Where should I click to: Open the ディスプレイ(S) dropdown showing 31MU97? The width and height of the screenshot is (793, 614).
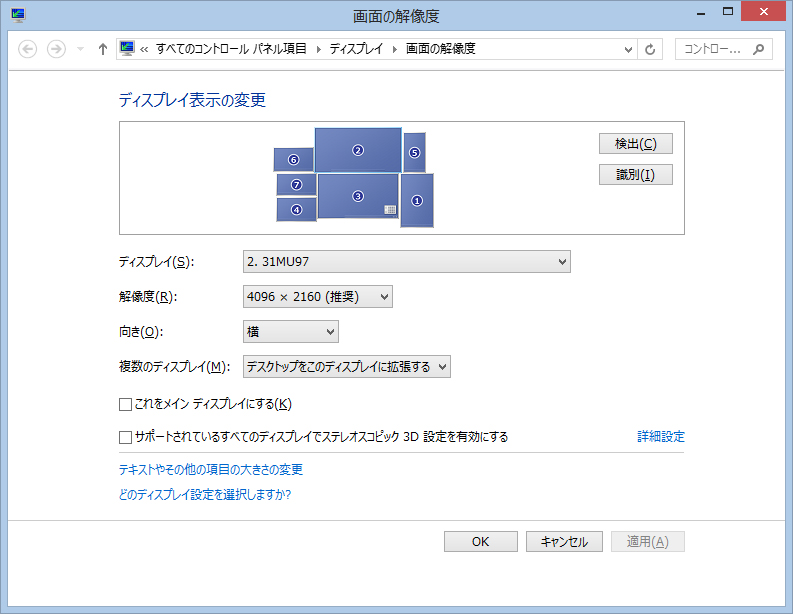407,261
